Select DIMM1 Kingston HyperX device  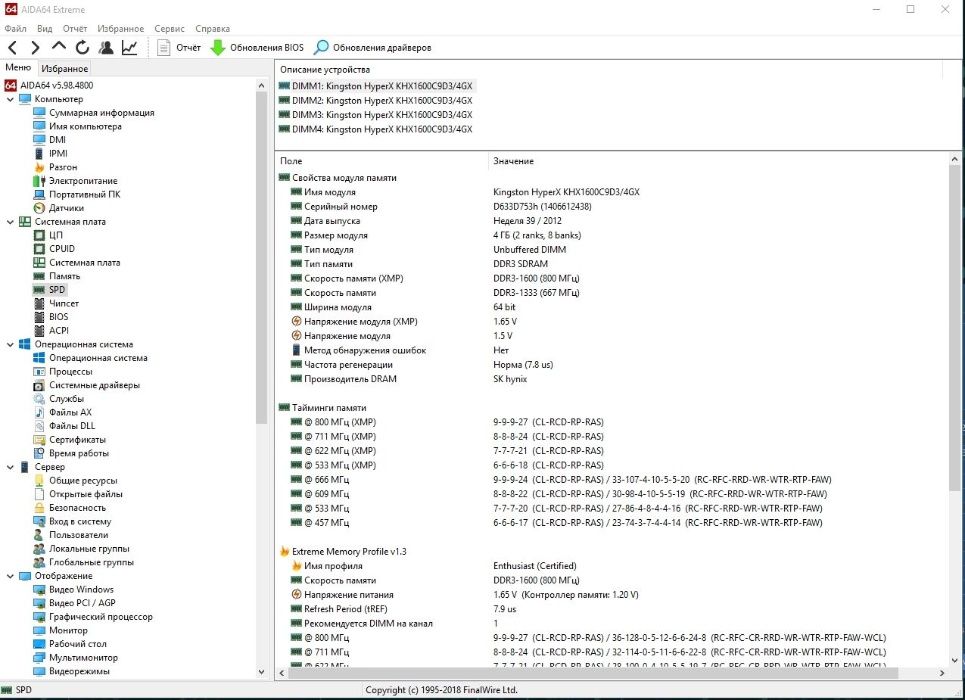pos(376,86)
